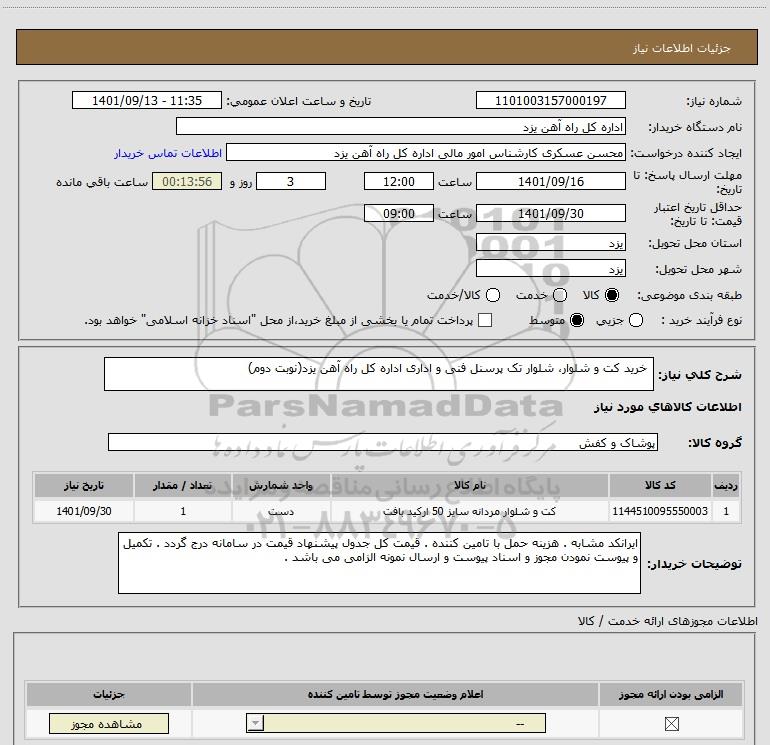Choose the جزیی purchase type radio
This screenshot has height=745, width=770.
(x=635, y=321)
